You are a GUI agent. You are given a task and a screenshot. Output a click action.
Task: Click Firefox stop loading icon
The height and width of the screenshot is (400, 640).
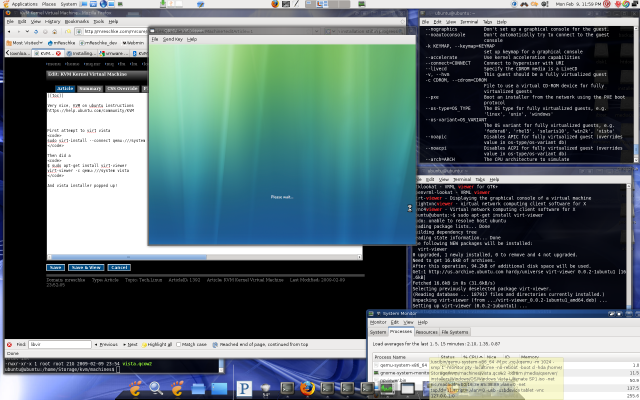pyautogui.click(x=45, y=31)
